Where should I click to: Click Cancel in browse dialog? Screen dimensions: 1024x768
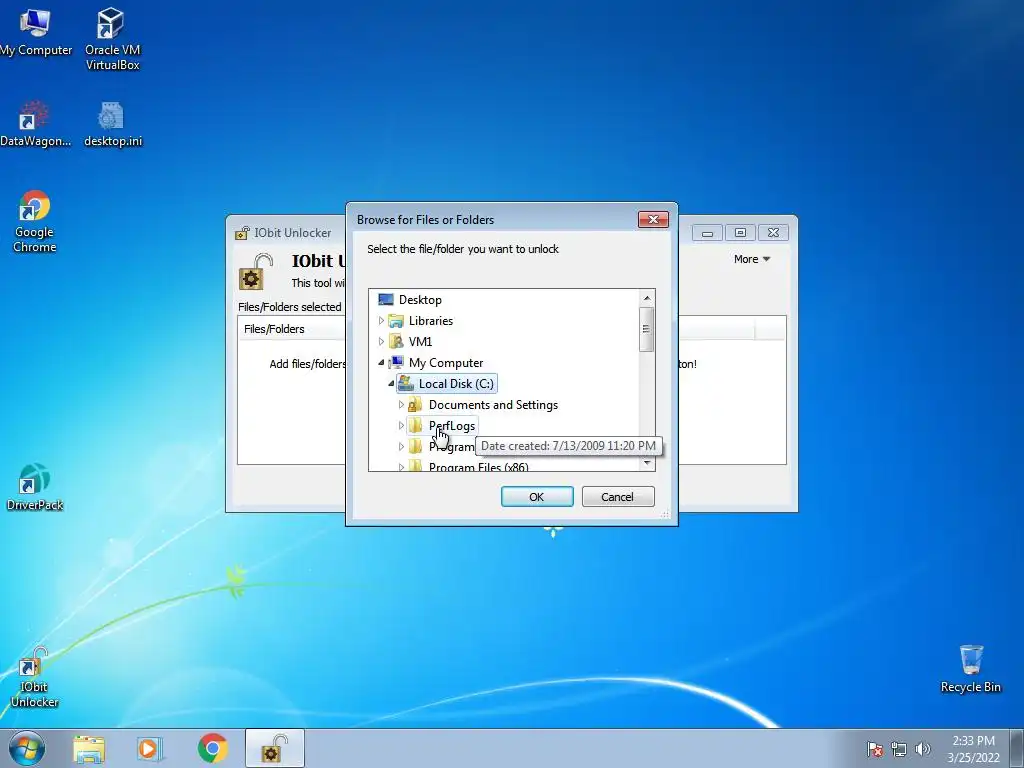(x=618, y=496)
